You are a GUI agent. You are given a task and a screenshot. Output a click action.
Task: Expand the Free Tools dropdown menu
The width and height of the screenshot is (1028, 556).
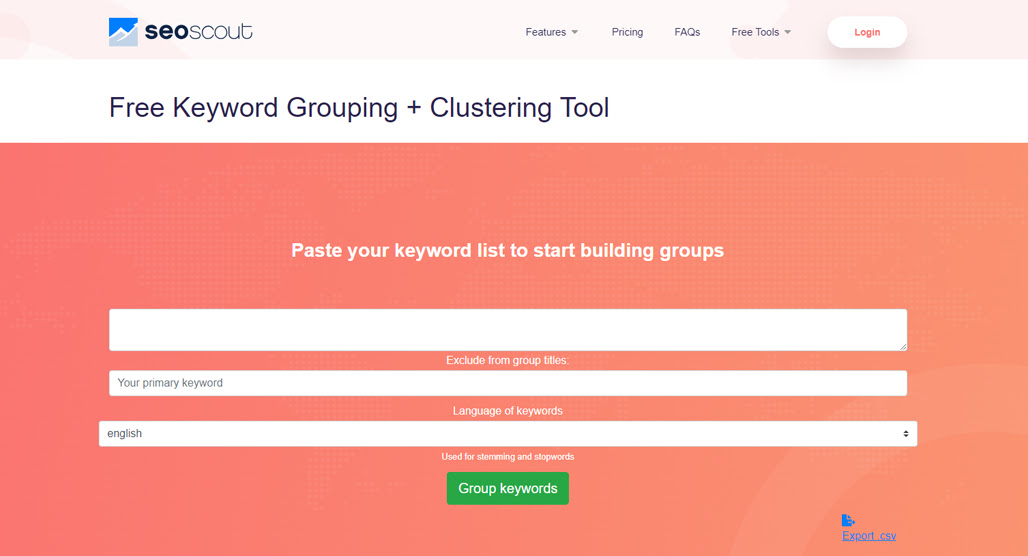(761, 32)
